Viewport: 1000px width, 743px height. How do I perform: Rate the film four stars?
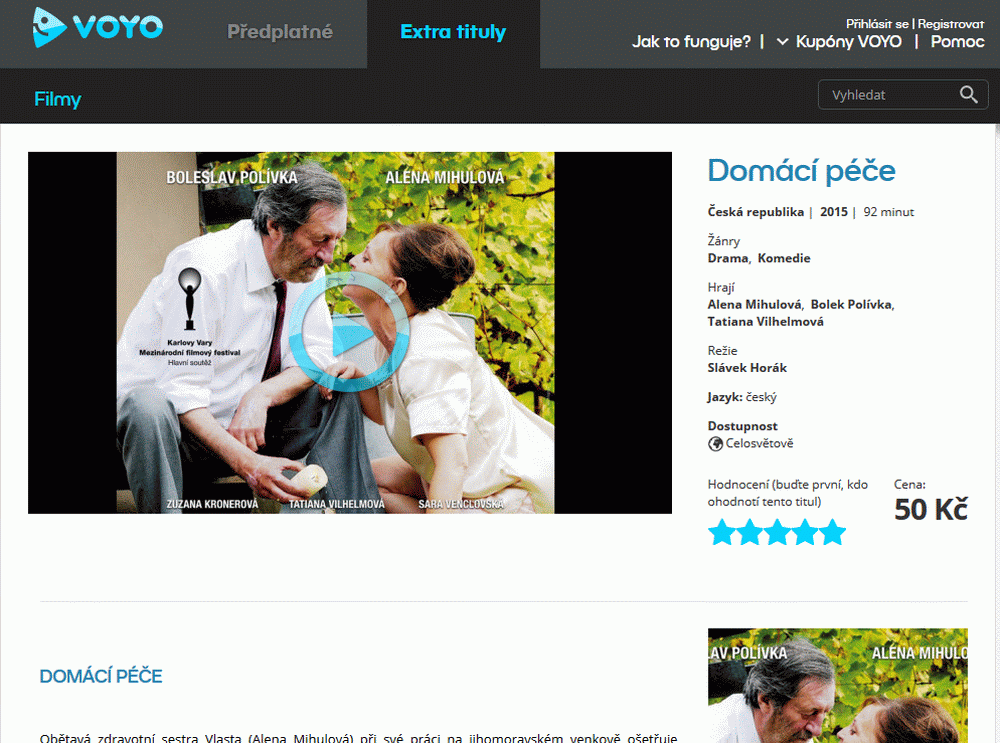(804, 533)
